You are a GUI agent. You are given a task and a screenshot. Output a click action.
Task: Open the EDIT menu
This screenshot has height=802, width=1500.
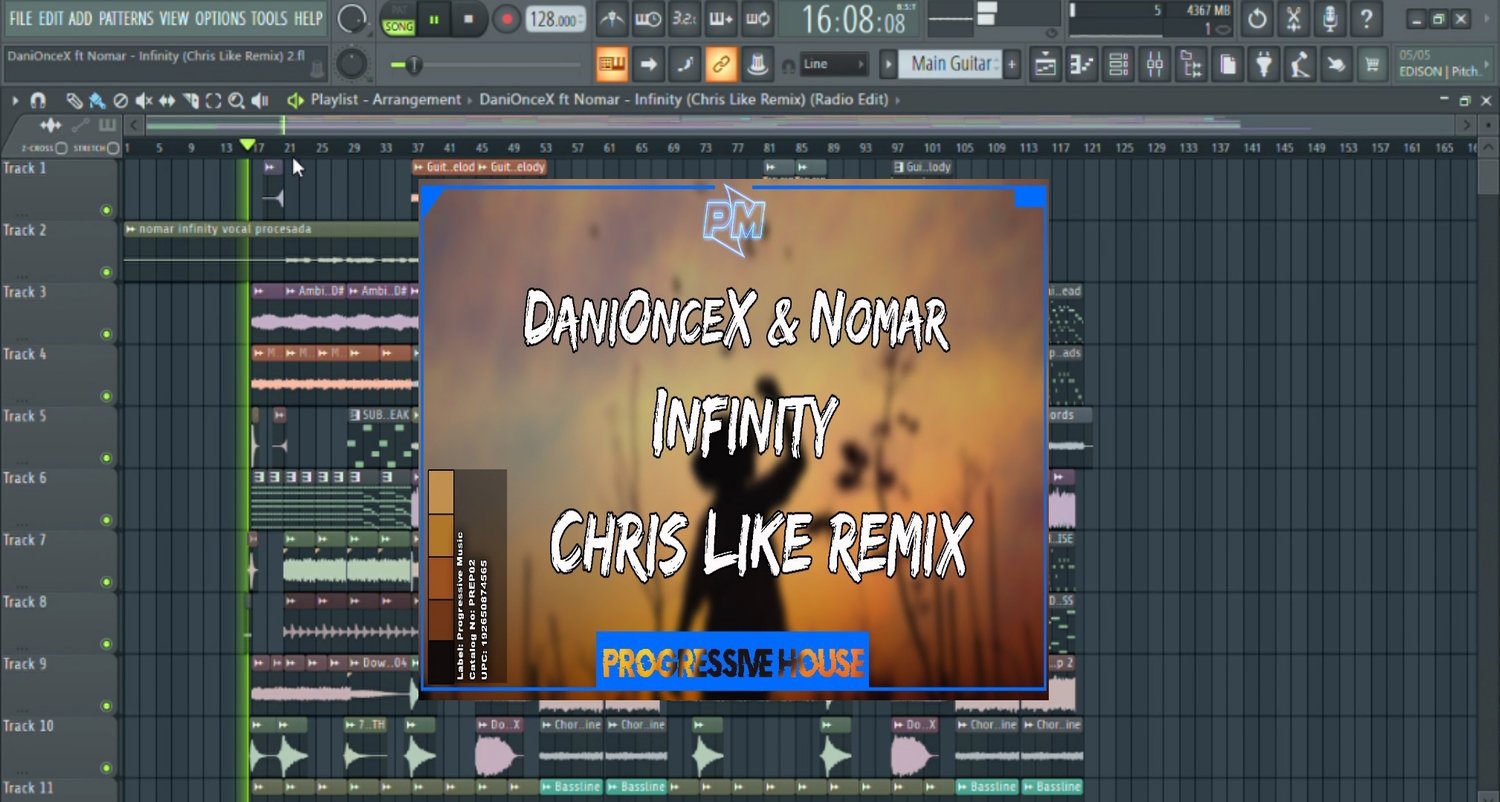(x=51, y=18)
